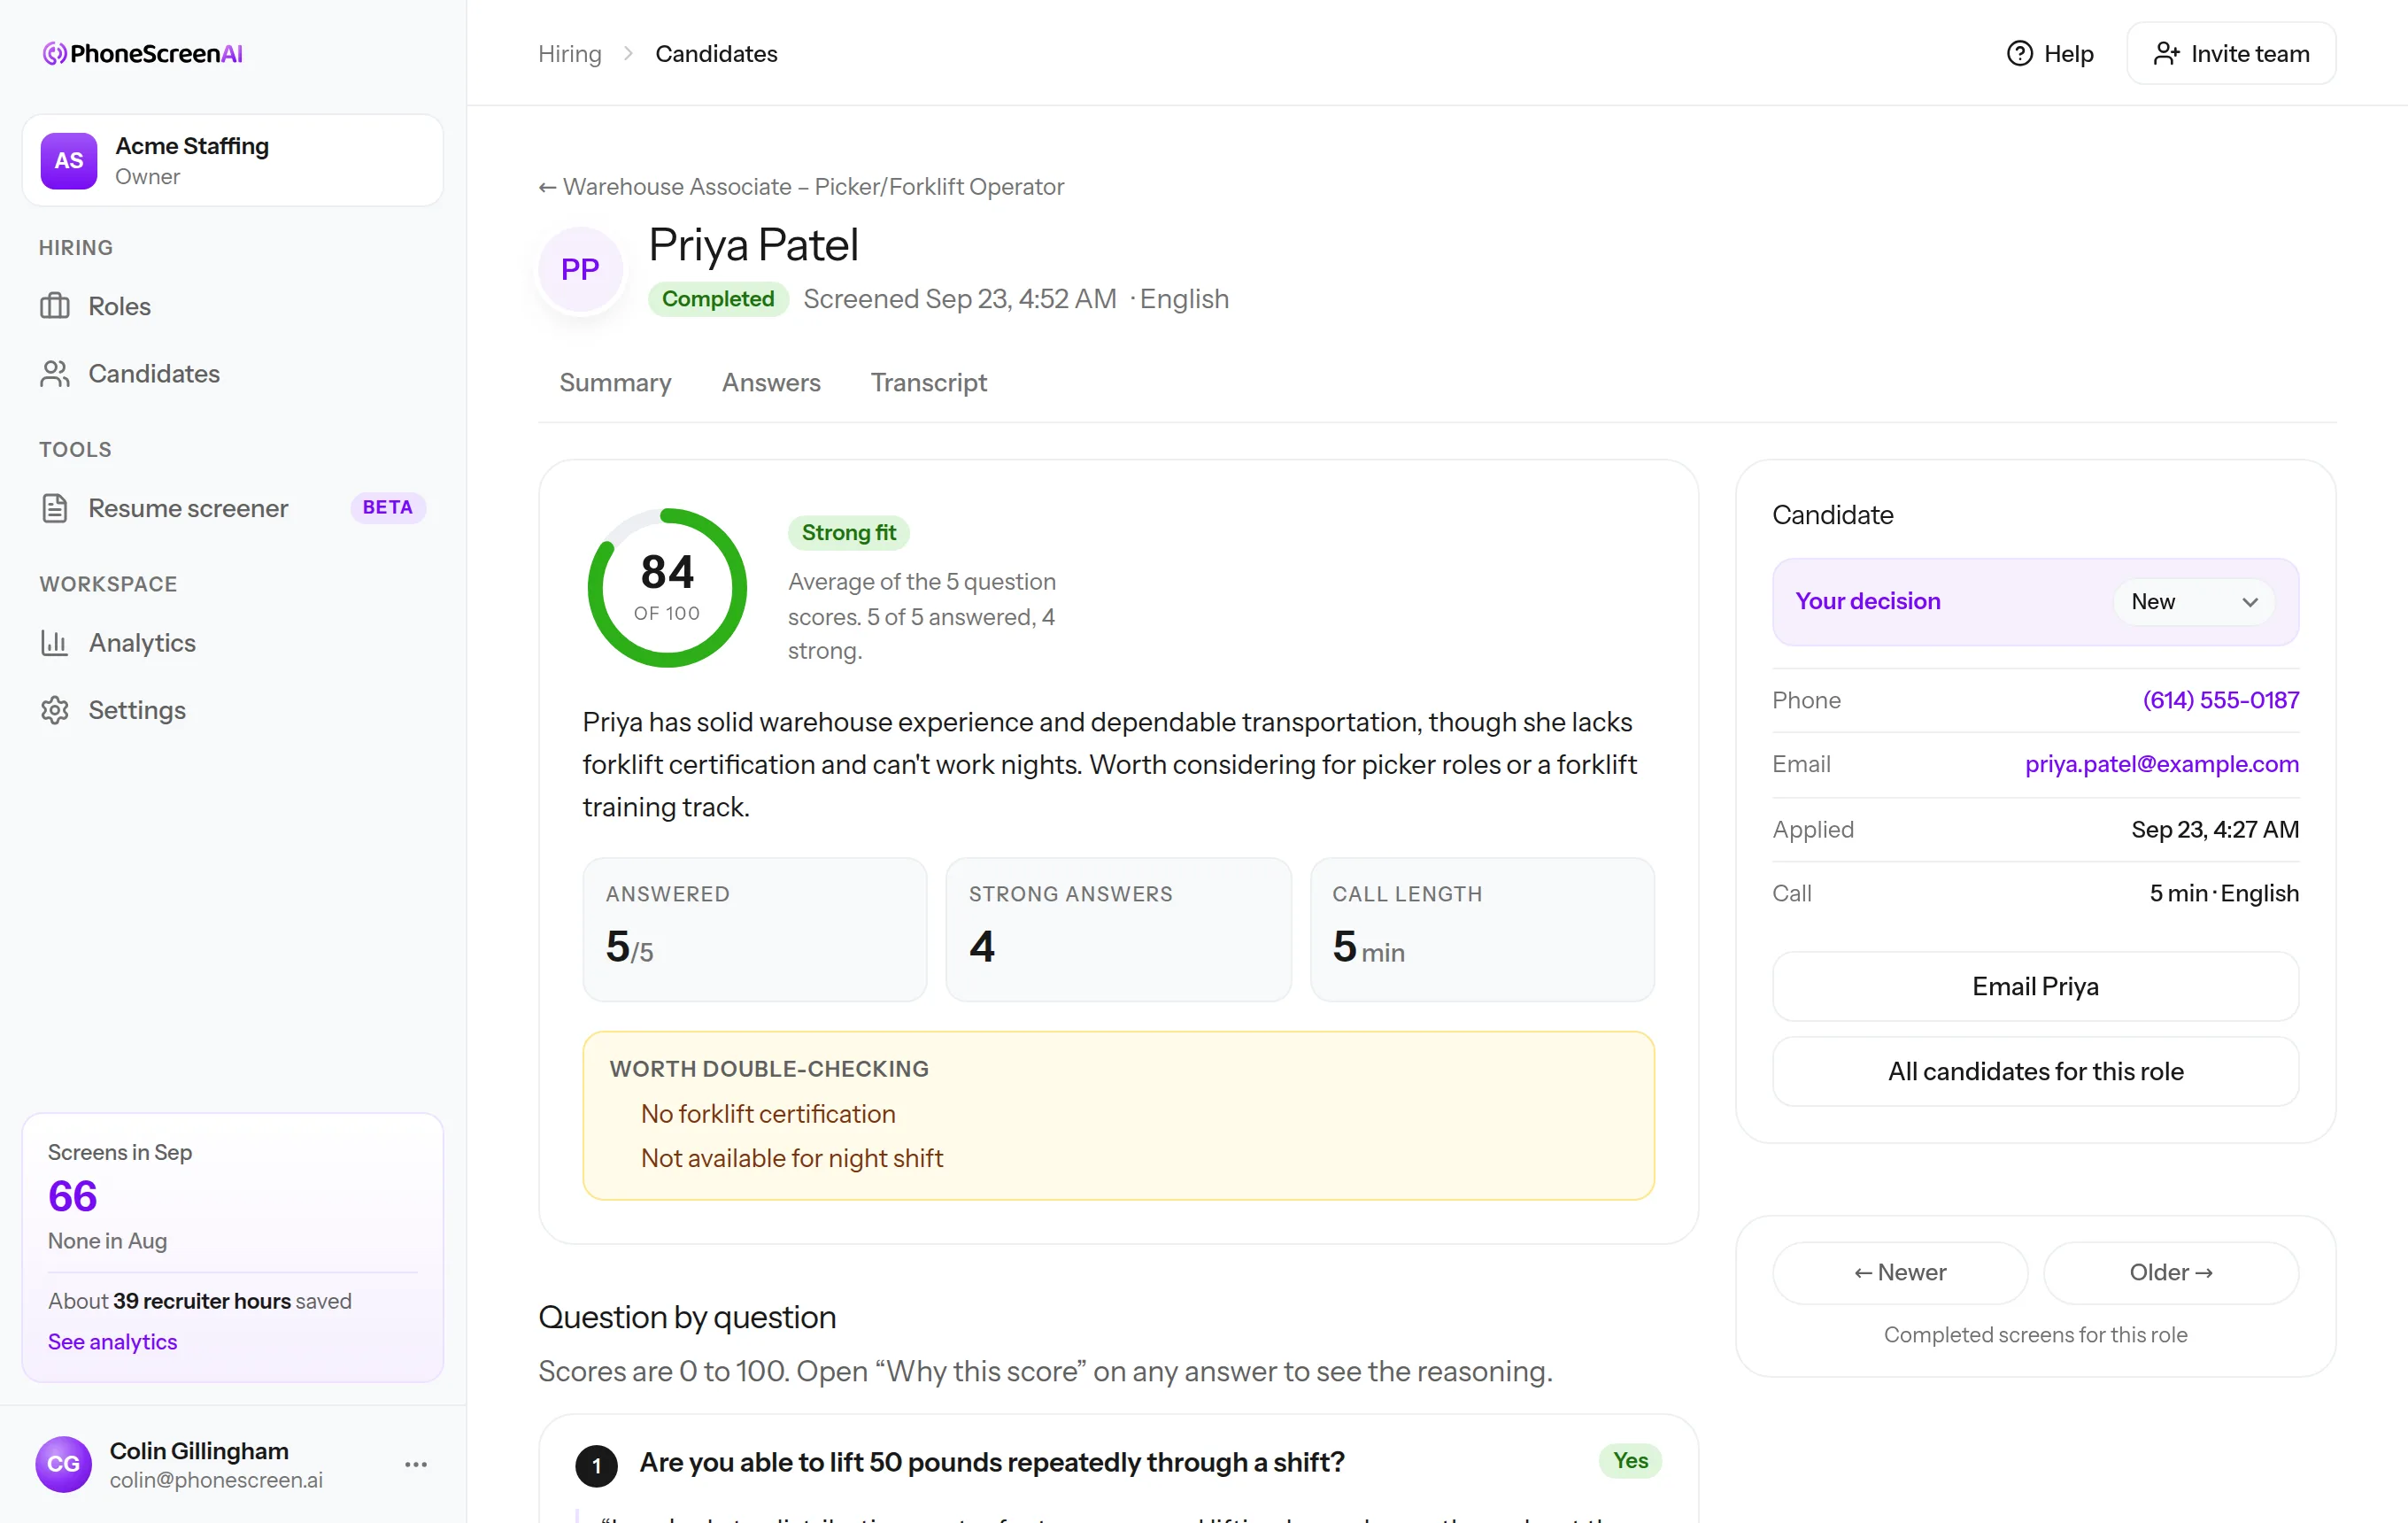Click the Analytics bar chart icon

(x=54, y=642)
